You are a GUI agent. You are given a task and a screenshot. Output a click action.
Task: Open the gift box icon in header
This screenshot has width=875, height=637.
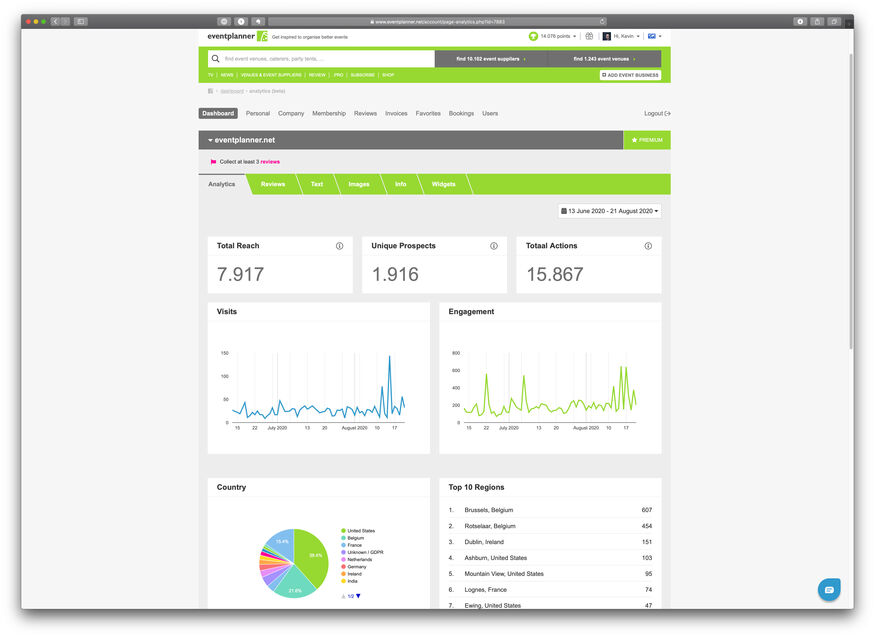(x=589, y=36)
